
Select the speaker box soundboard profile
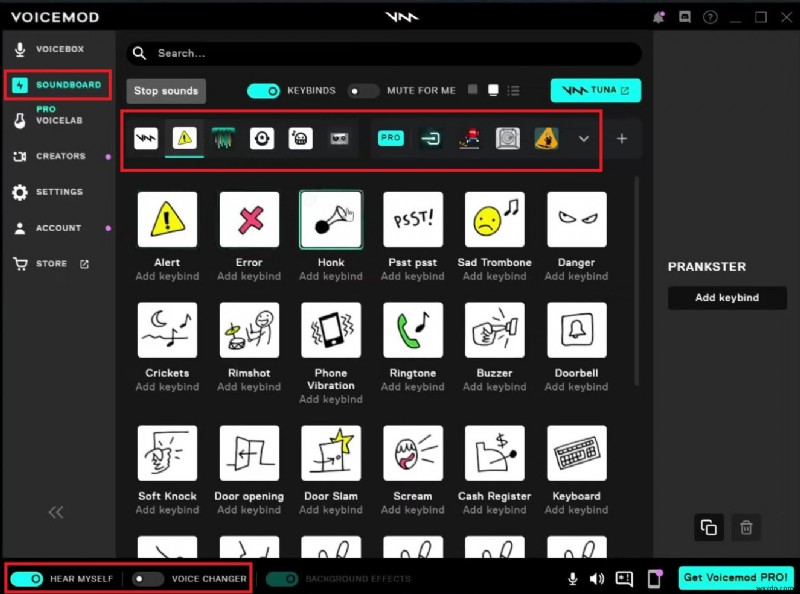508,138
